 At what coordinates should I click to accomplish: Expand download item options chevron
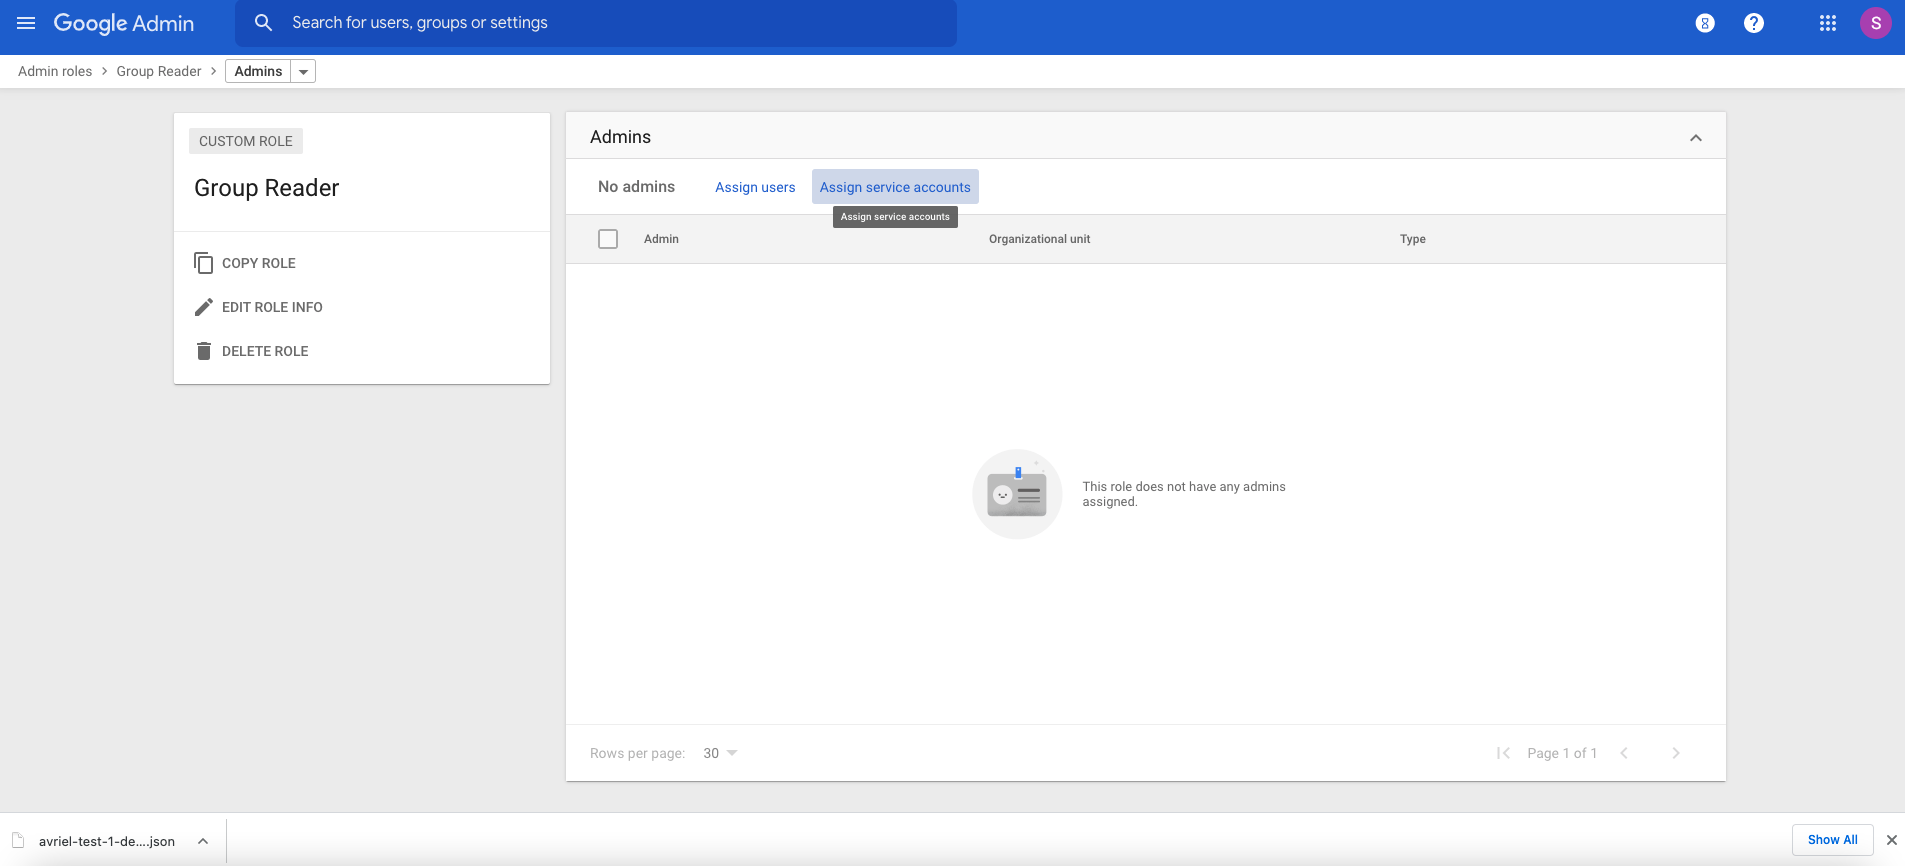tap(203, 841)
